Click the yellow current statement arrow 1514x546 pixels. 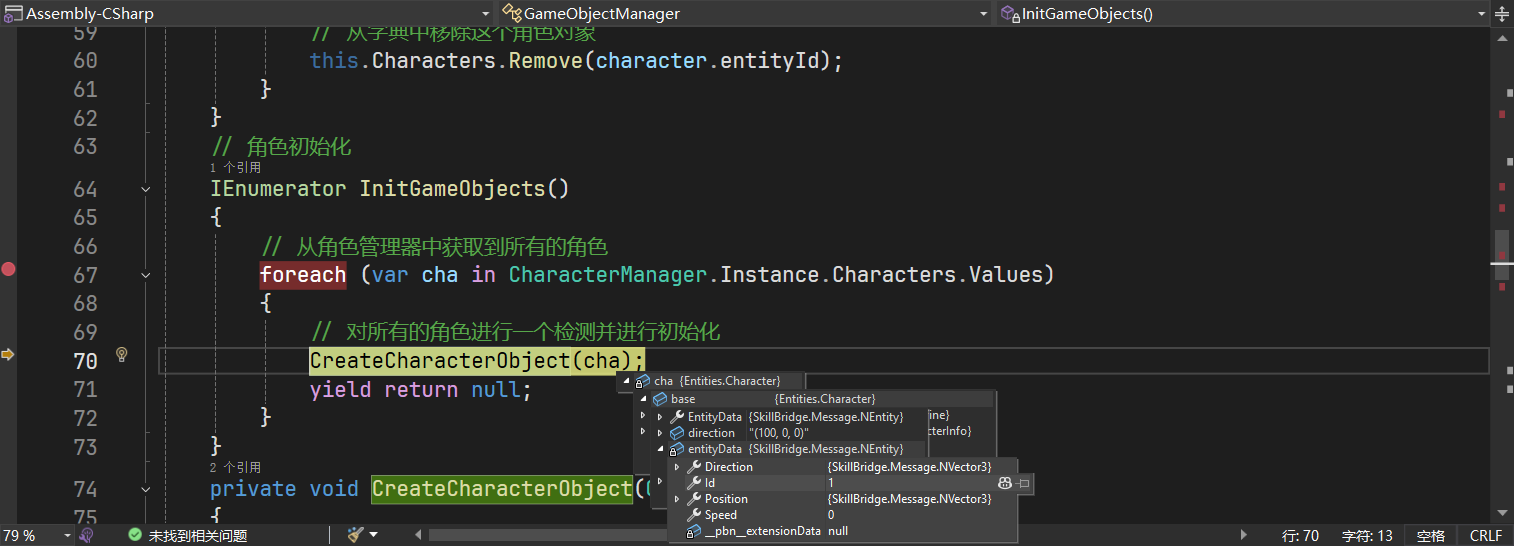click(x=8, y=355)
